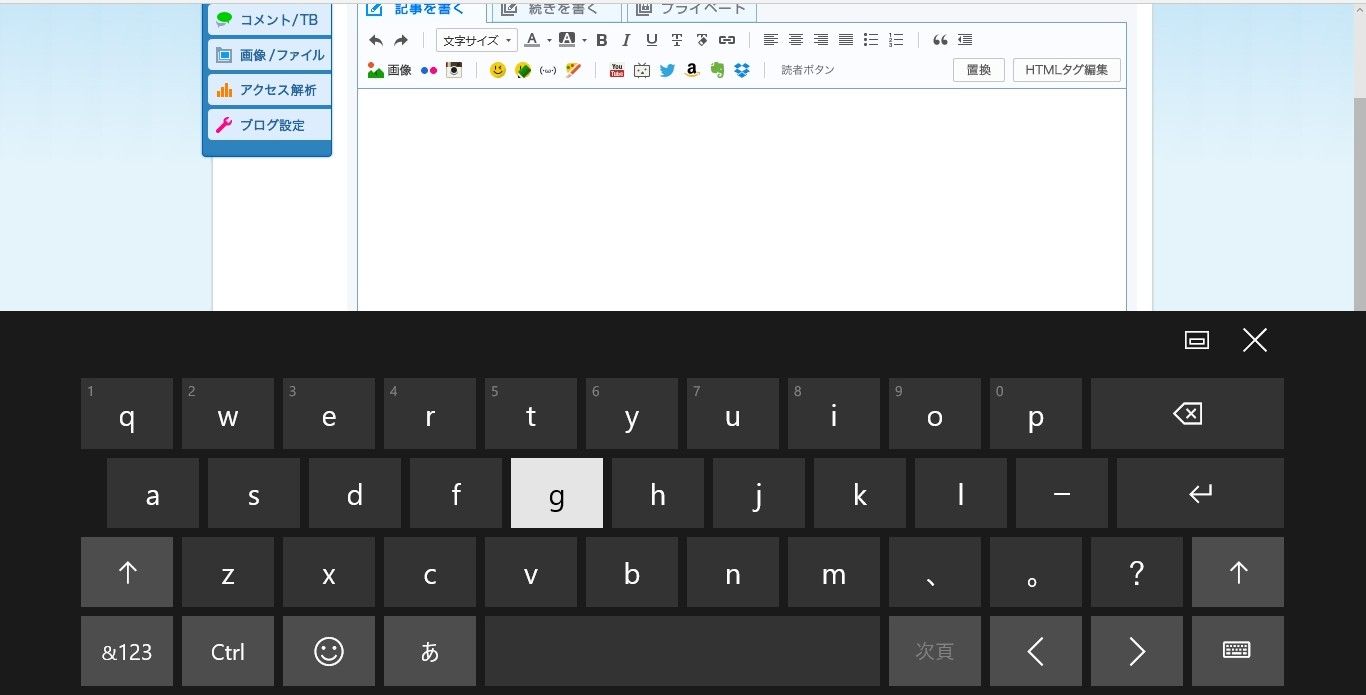This screenshot has width=1366, height=695.
Task: Insert a hyperlink with the chain icon
Action: [x=727, y=40]
